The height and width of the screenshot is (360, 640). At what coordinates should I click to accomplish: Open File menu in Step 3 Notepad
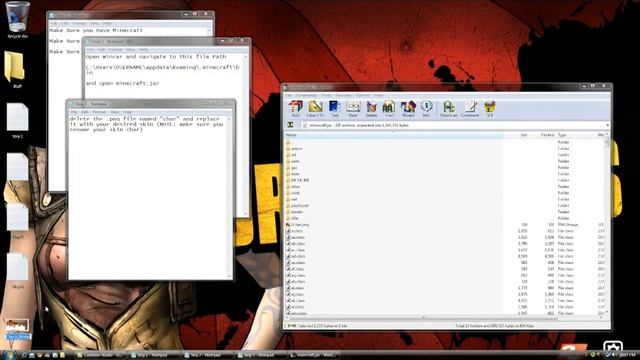(74, 112)
